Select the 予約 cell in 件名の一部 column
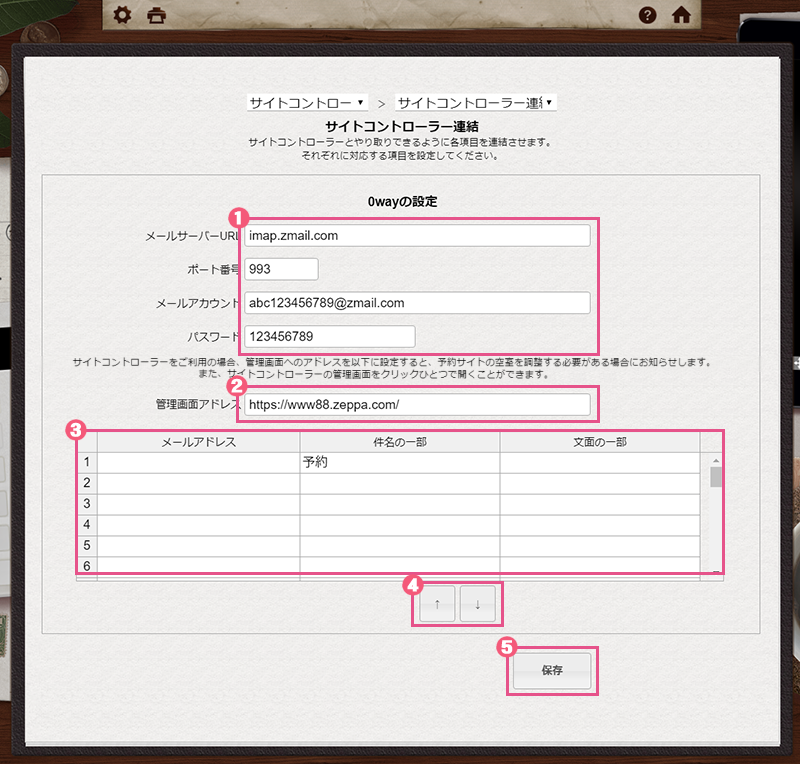800x764 pixels. (400, 462)
